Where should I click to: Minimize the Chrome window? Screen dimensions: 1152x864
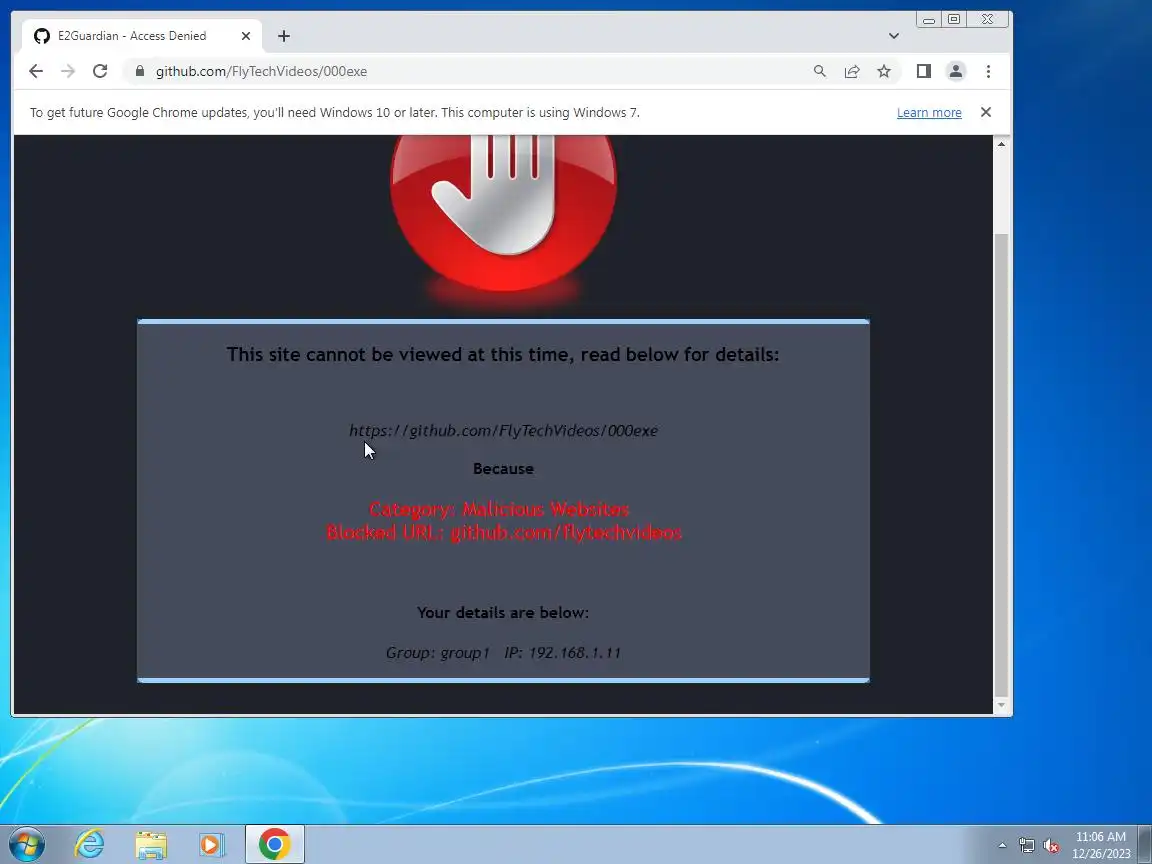(929, 20)
